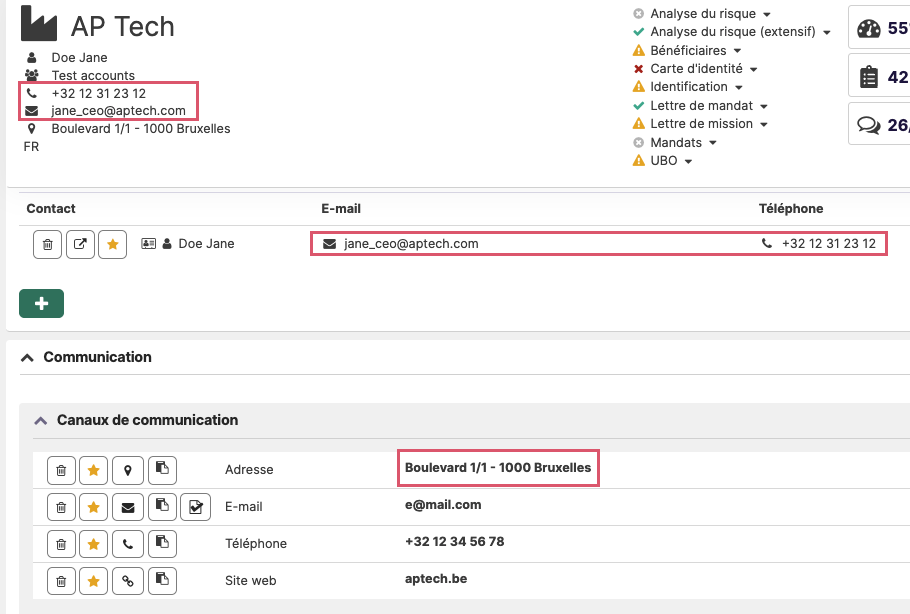Open Doe Jane contact in new window

point(80,244)
